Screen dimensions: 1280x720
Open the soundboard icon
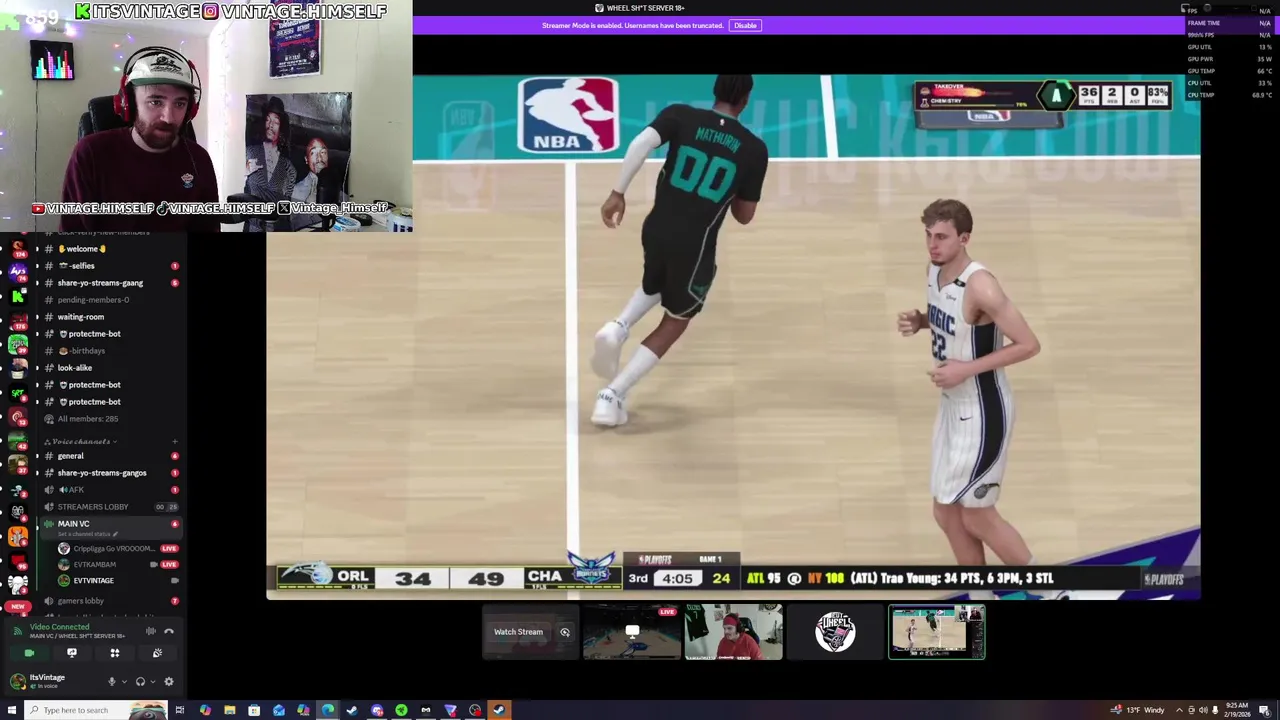pos(157,653)
